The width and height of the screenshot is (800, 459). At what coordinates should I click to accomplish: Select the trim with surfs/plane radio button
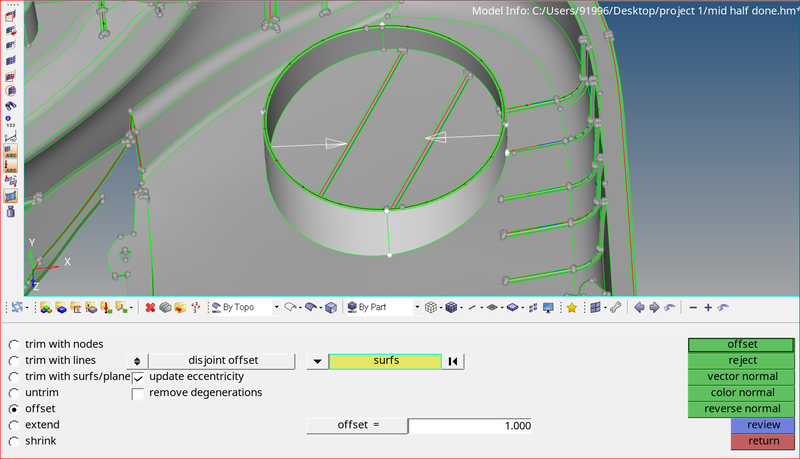click(x=14, y=377)
